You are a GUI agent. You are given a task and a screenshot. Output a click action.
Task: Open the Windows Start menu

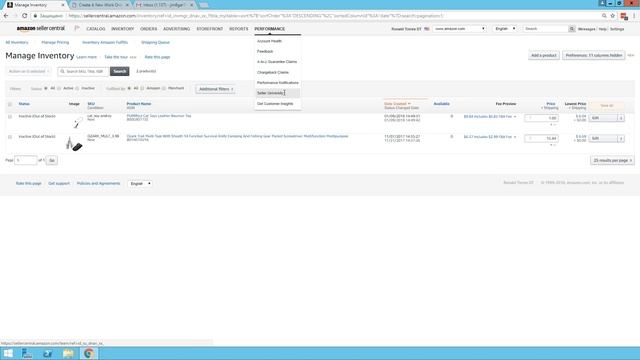(x=8, y=353)
